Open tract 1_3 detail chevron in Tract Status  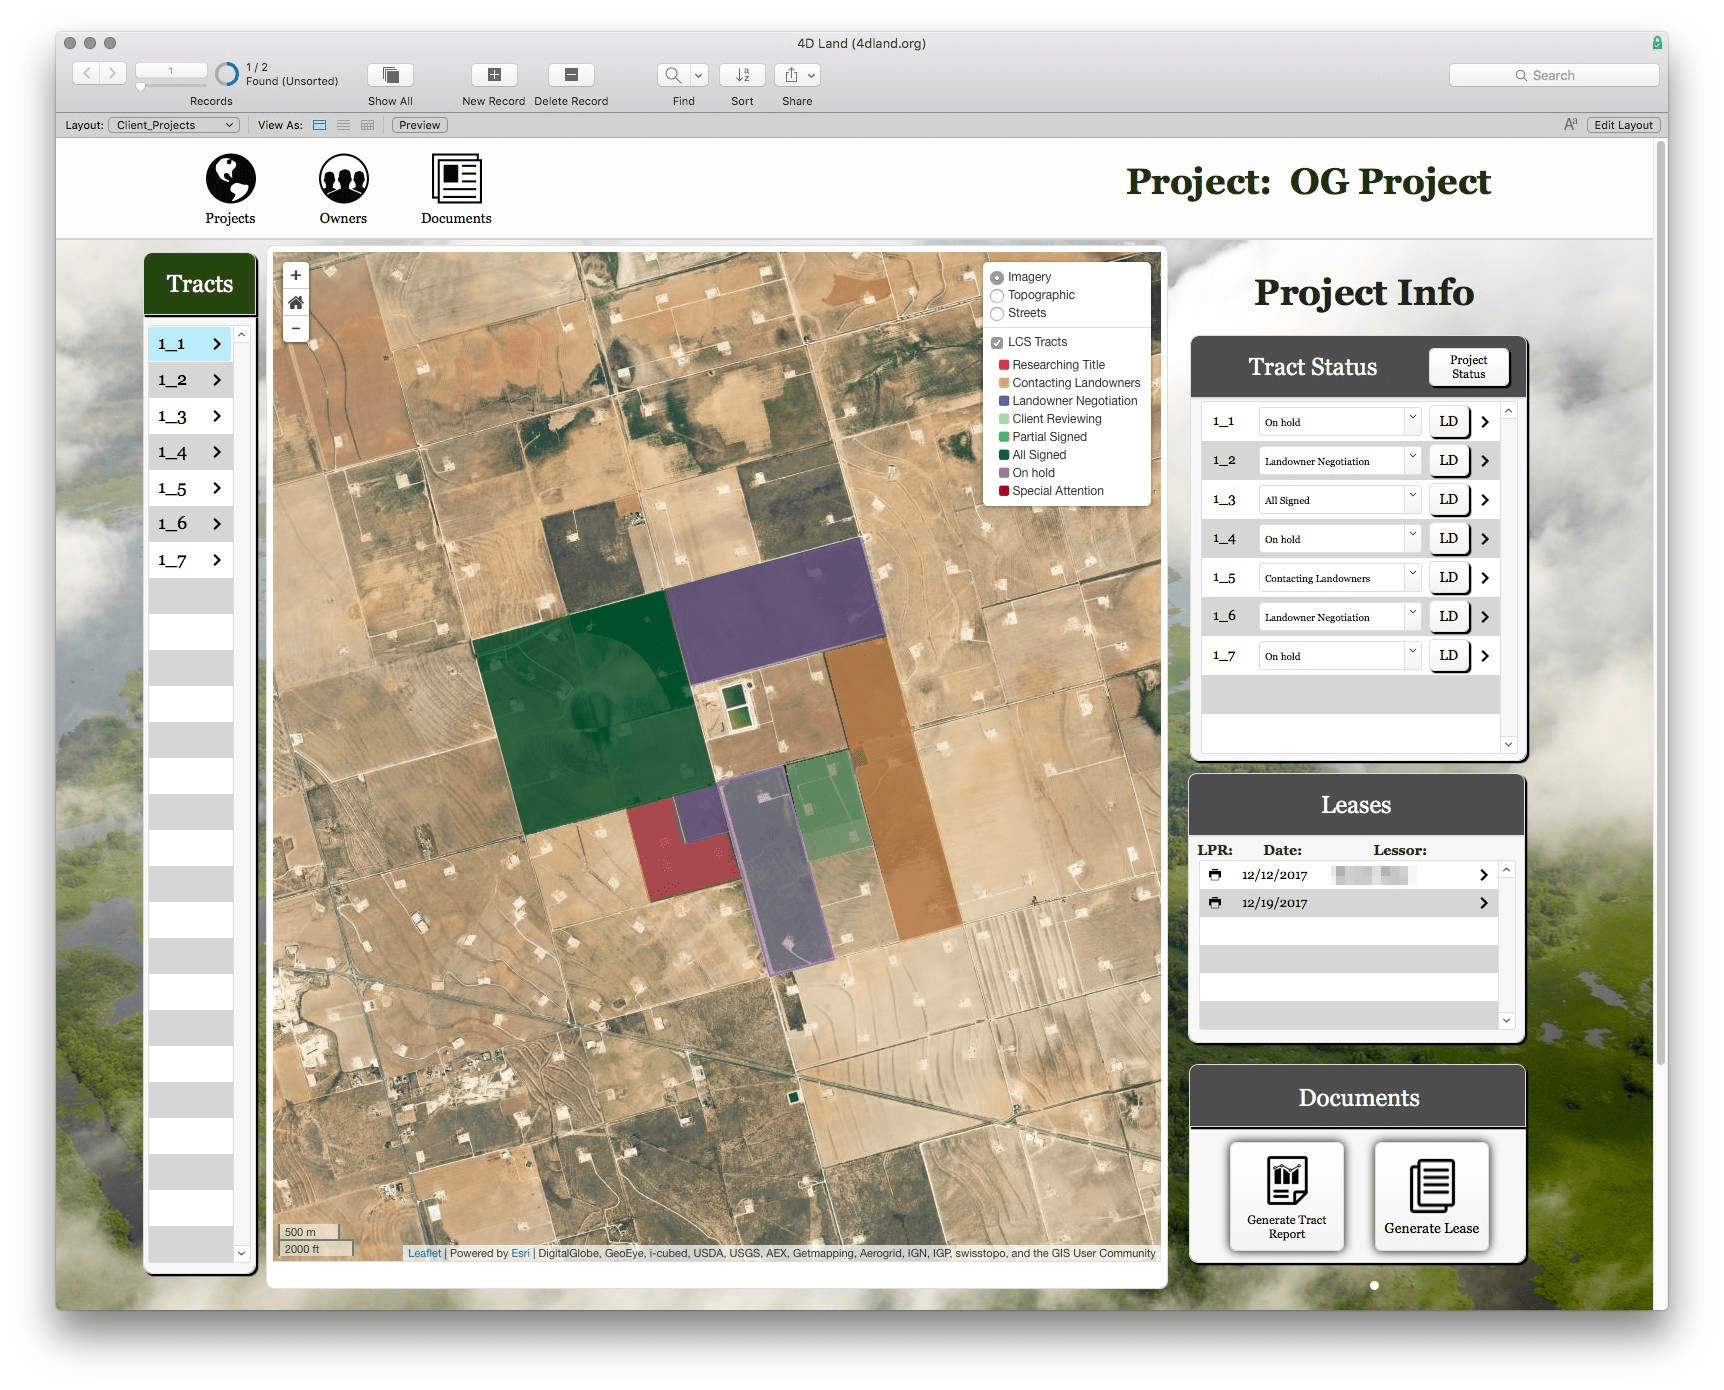(1485, 500)
